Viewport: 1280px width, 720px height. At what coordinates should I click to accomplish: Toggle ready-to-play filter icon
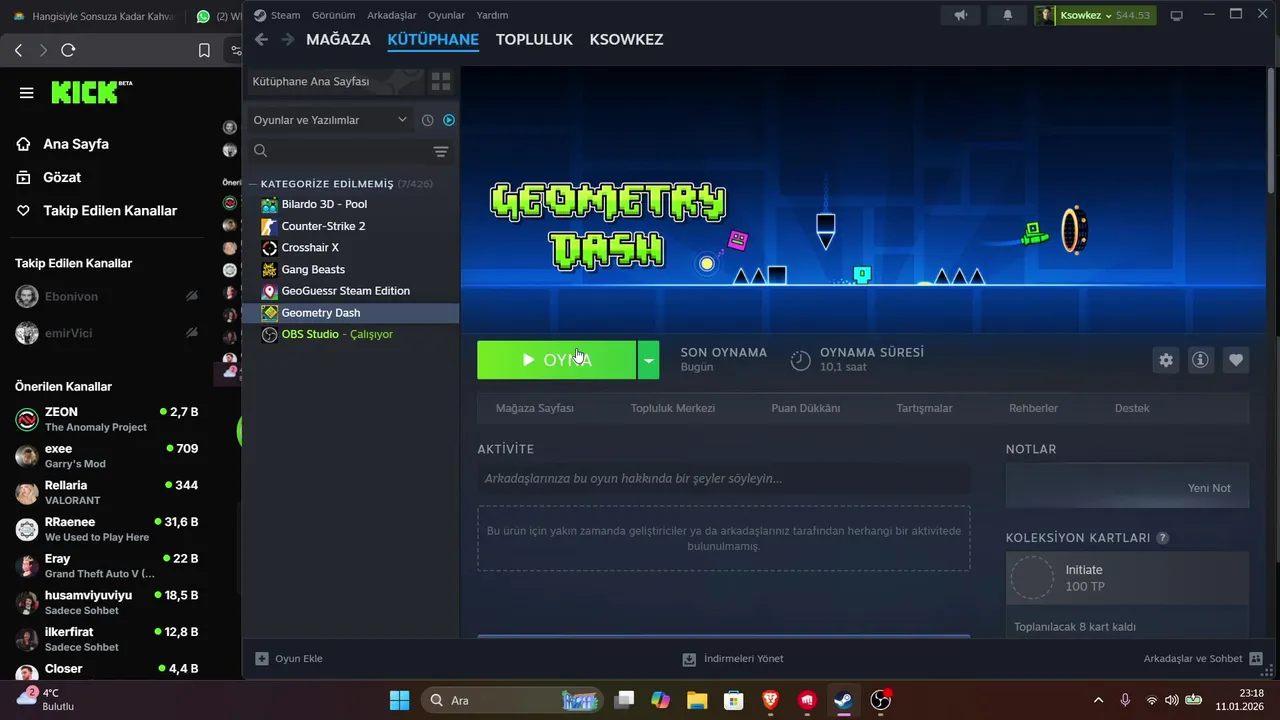click(449, 120)
